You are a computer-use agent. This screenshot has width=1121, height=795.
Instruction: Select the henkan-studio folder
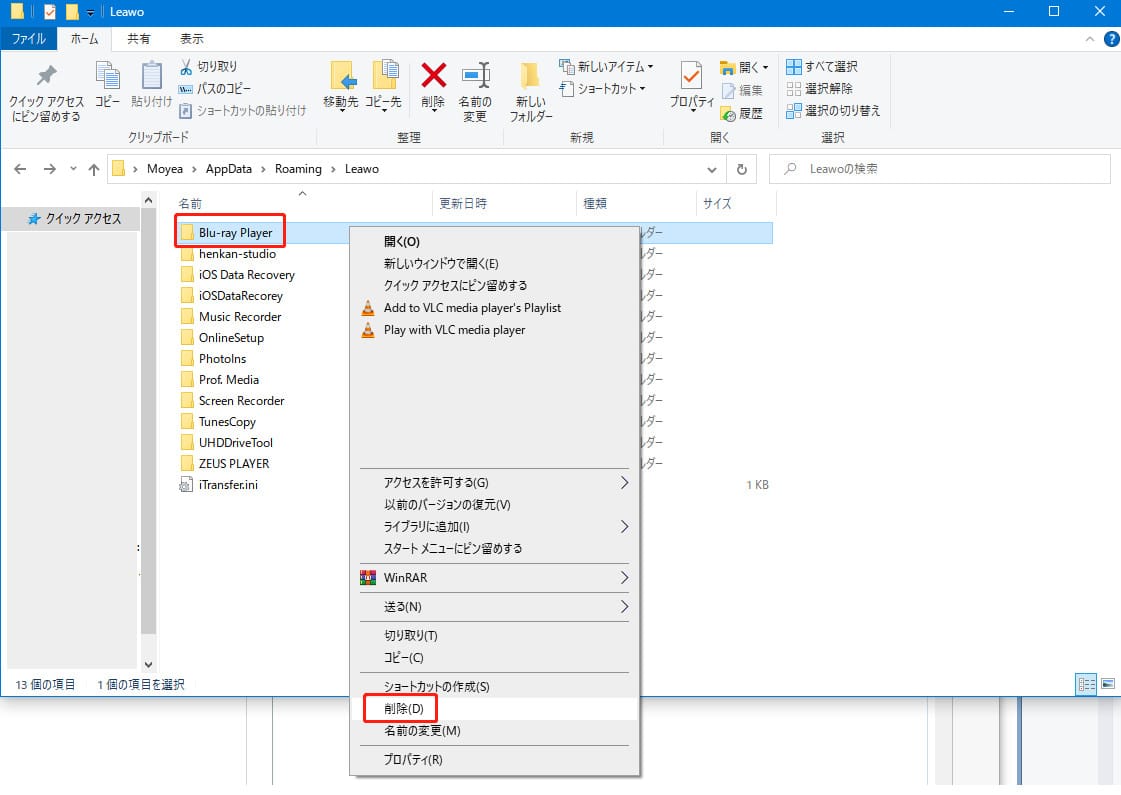click(236, 254)
